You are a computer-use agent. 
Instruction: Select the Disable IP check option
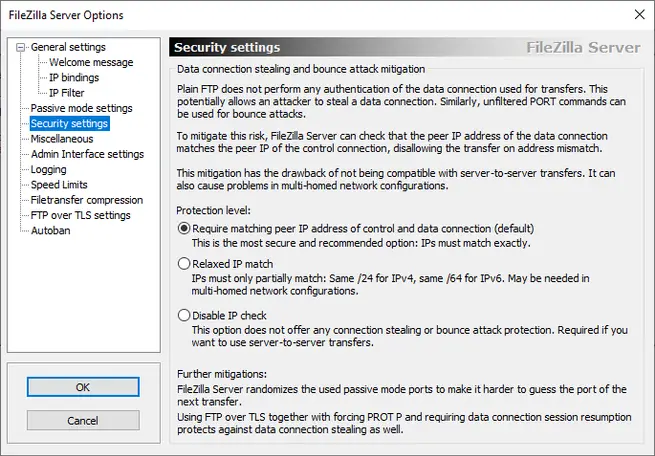click(x=183, y=315)
